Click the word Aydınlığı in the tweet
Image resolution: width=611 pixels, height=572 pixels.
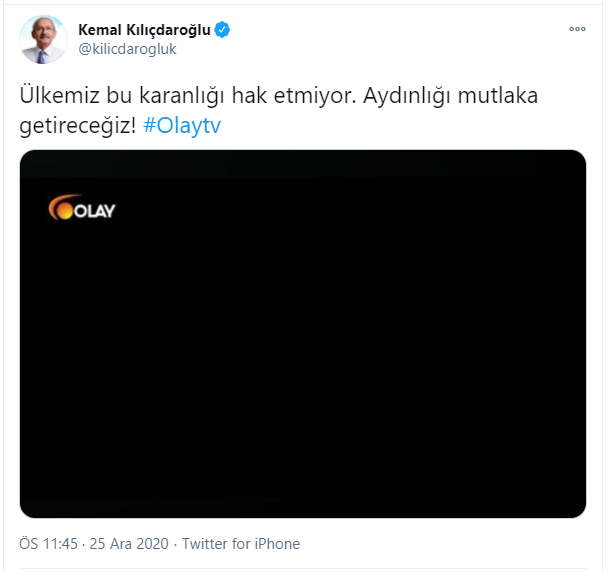407,95
